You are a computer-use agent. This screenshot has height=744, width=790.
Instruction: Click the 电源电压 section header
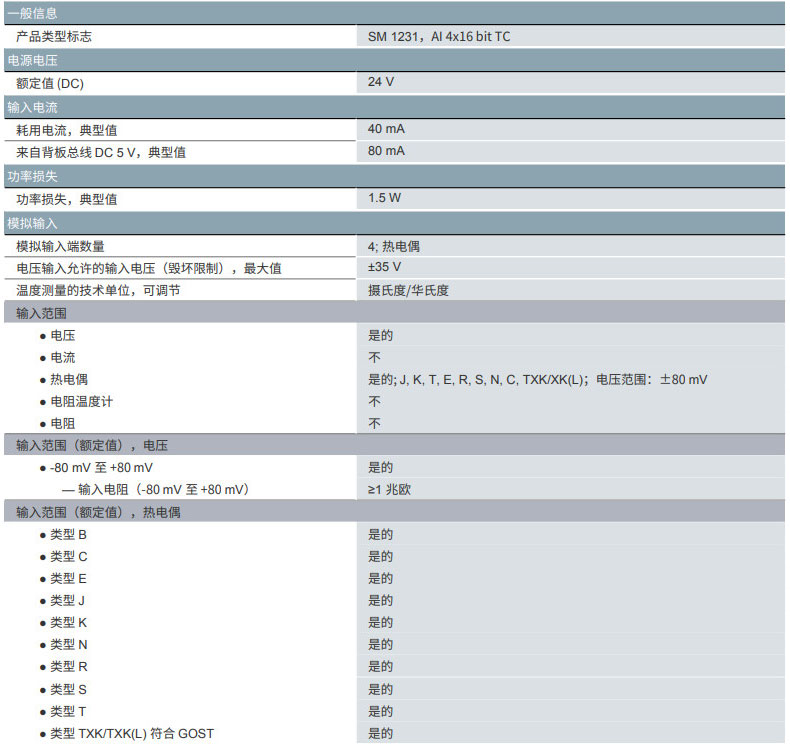tap(32, 60)
